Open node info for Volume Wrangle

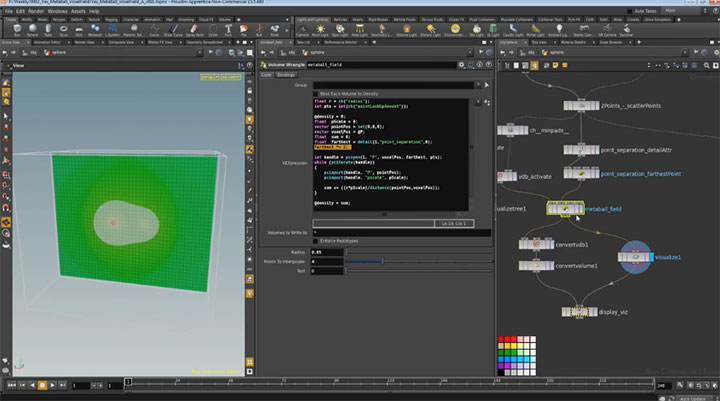[480, 65]
